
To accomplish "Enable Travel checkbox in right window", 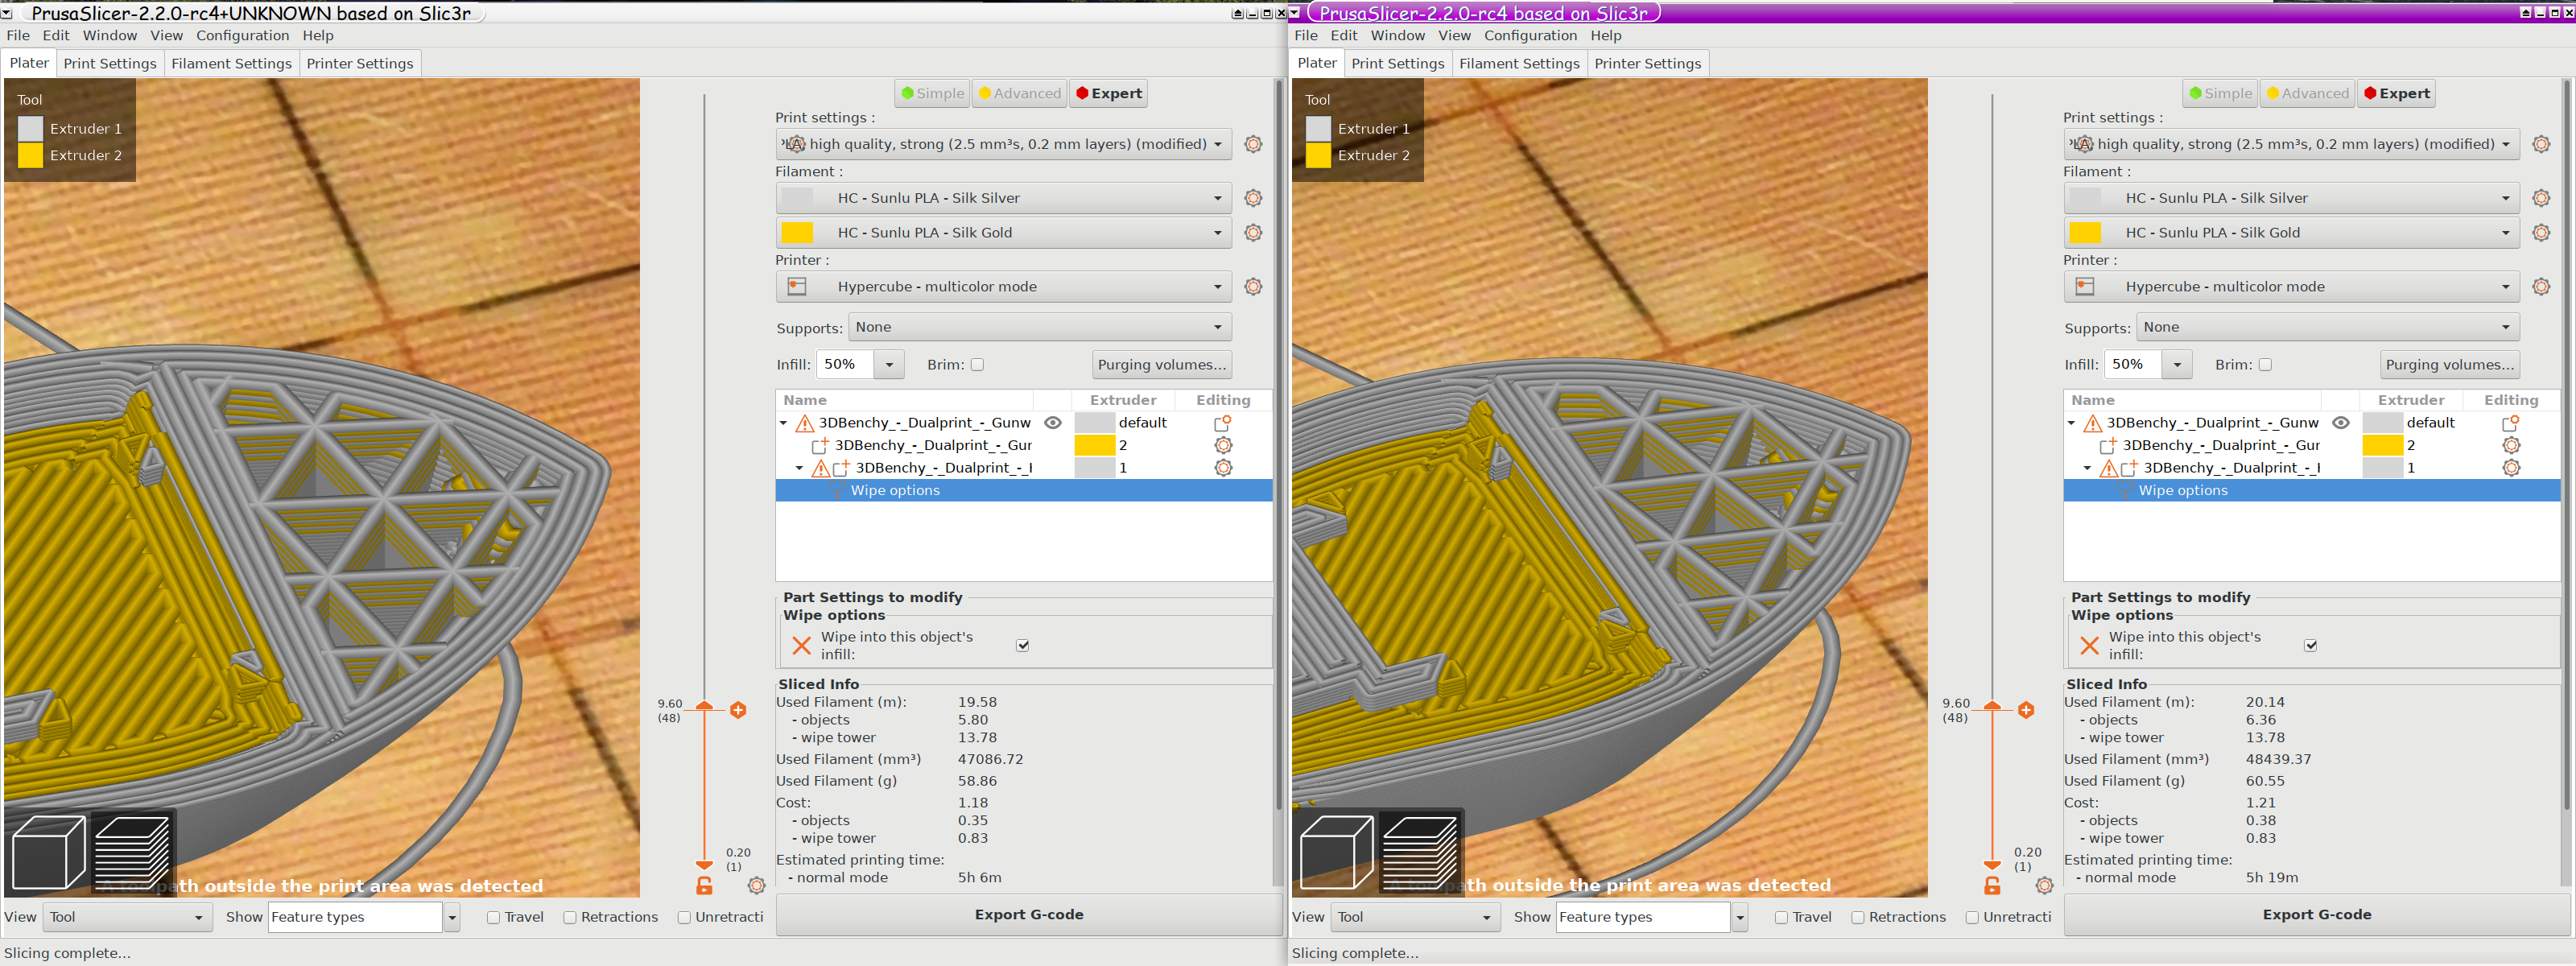I will (x=1781, y=918).
